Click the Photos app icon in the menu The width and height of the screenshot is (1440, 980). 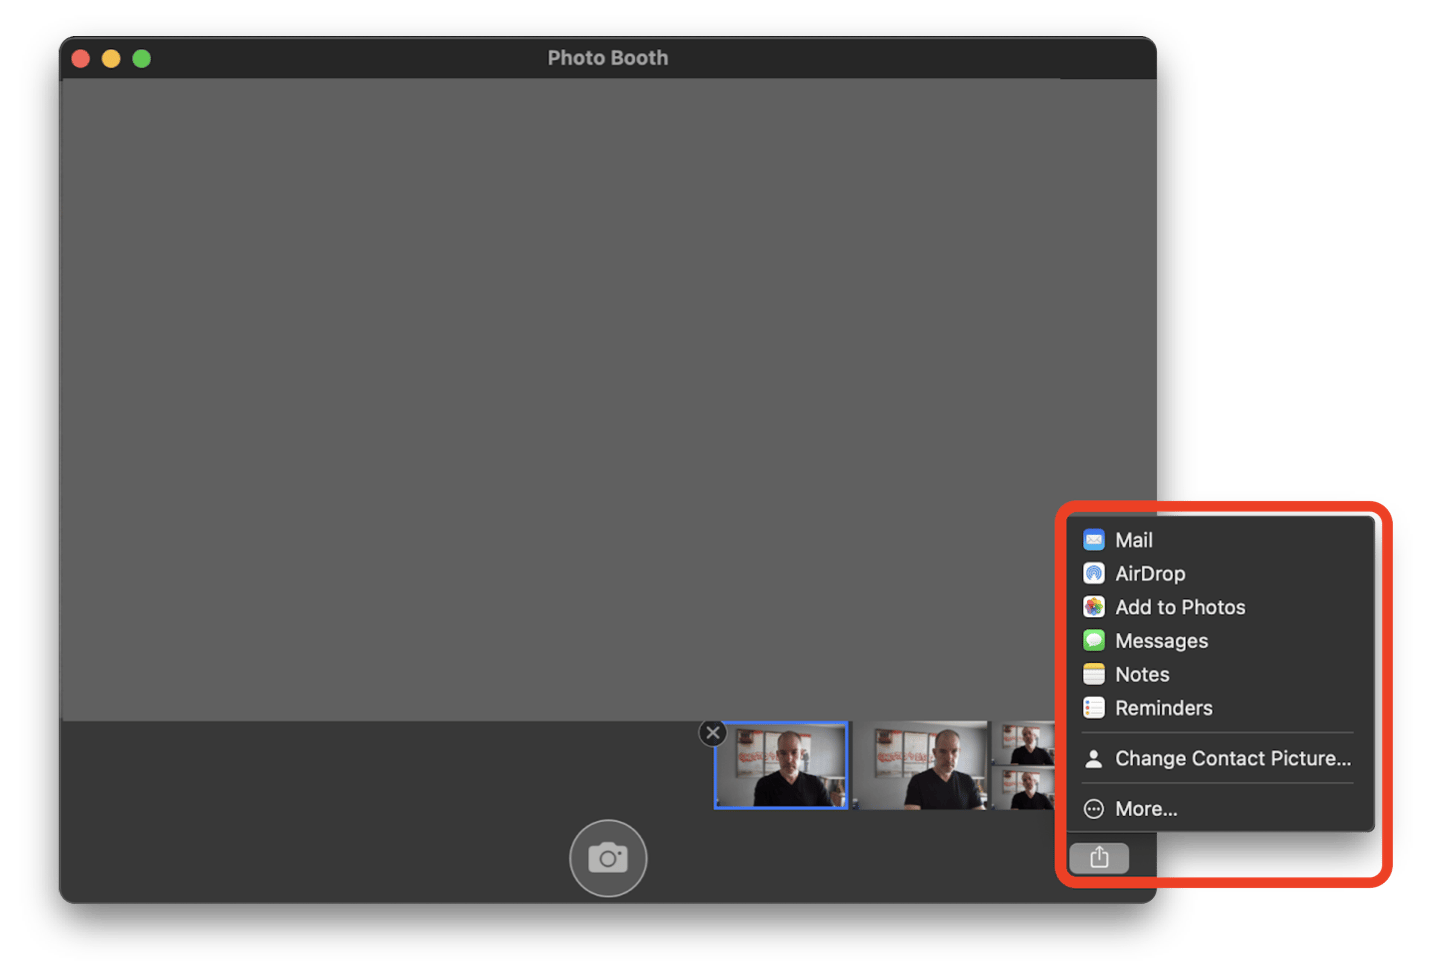click(x=1094, y=607)
